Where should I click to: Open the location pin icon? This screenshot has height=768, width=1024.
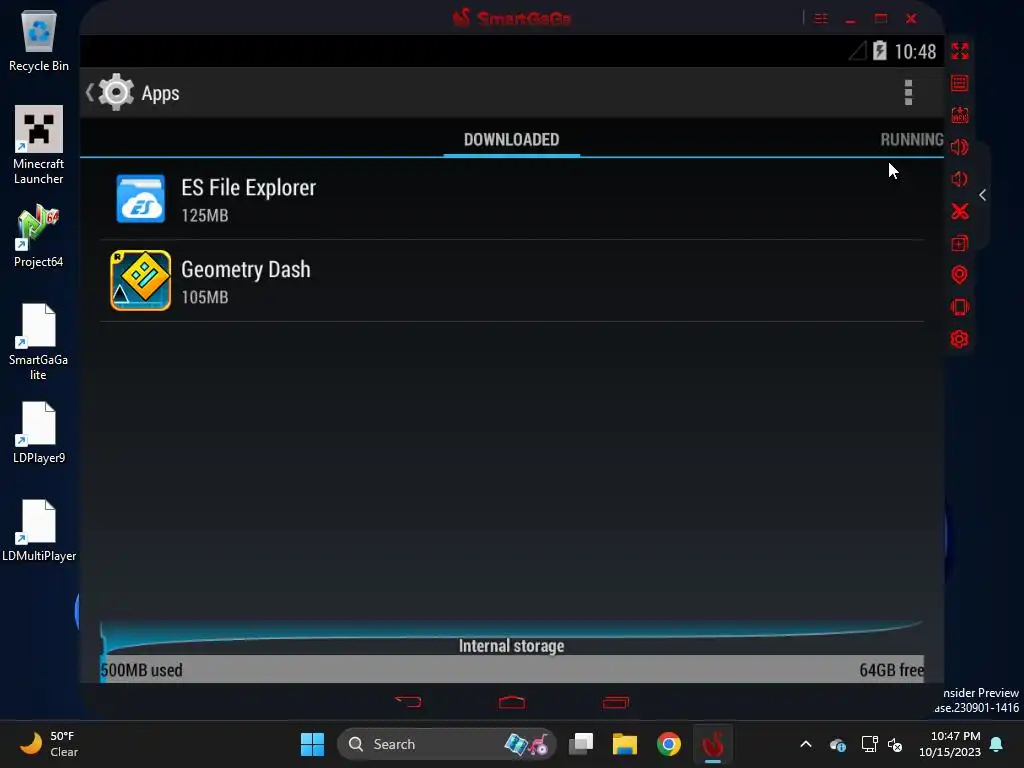click(959, 275)
